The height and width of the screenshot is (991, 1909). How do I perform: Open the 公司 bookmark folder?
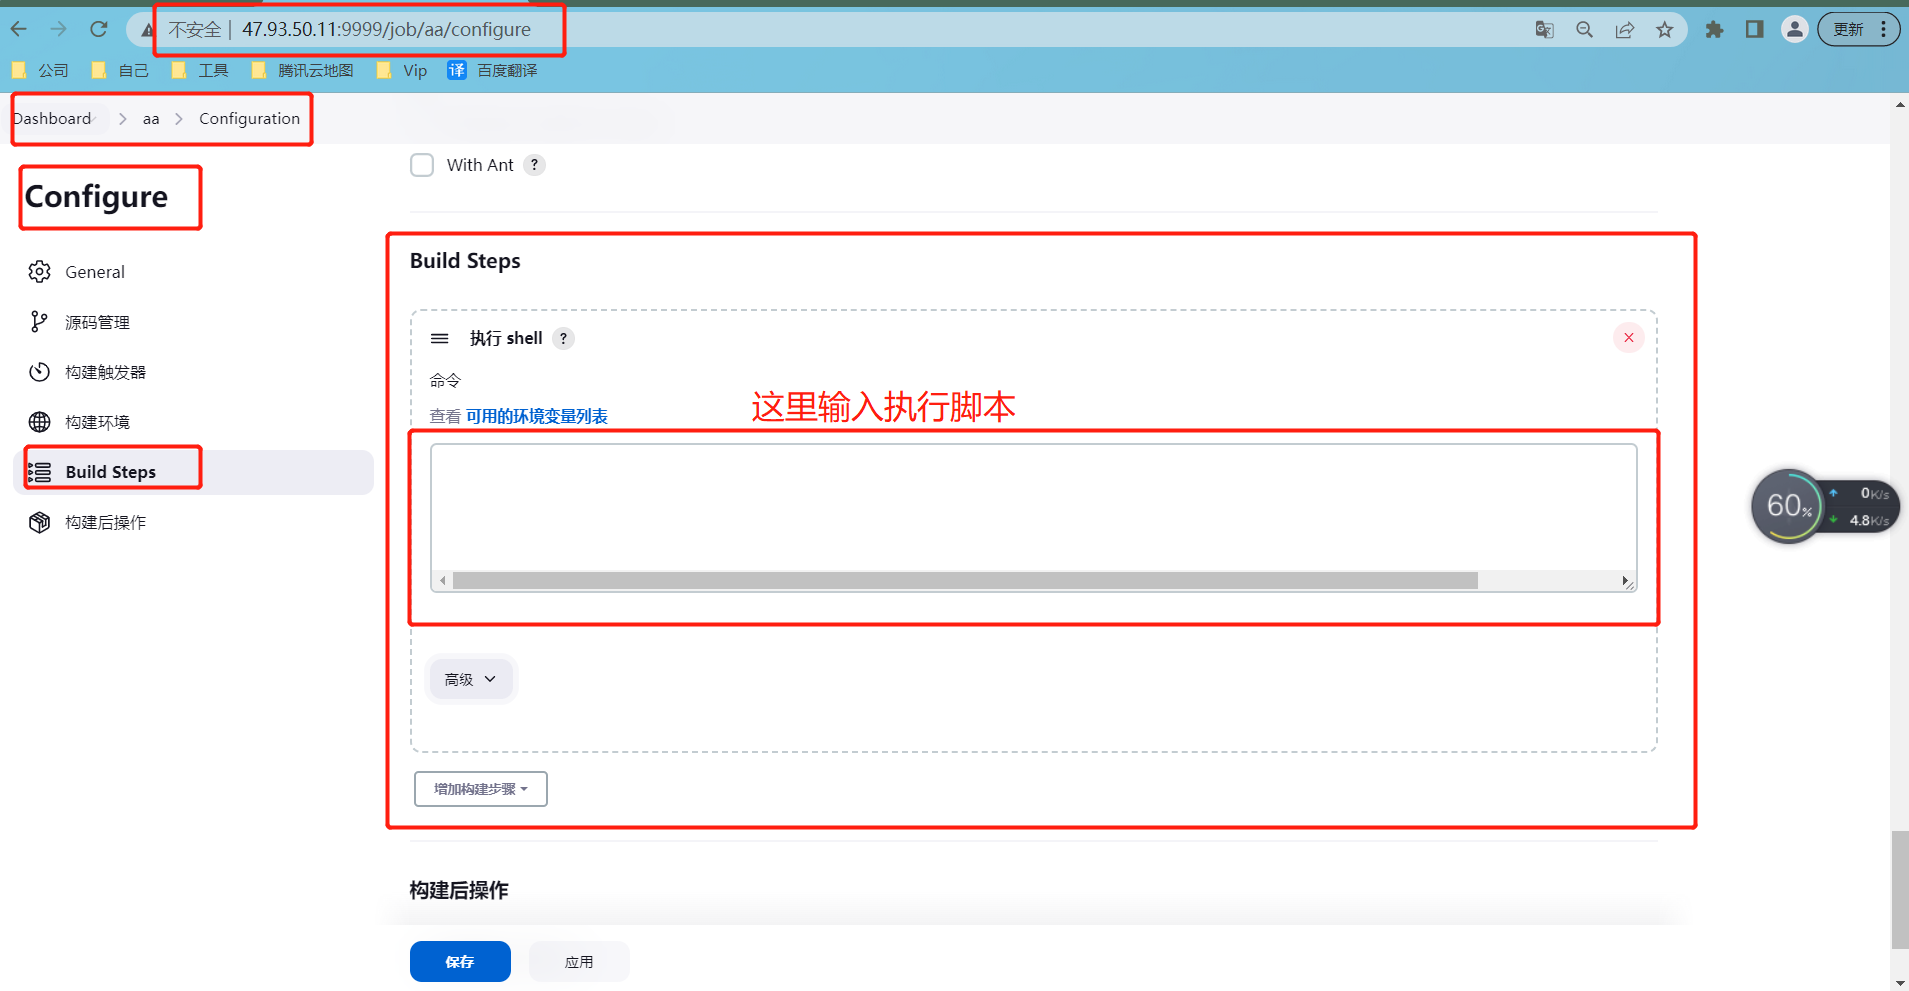pos(40,70)
